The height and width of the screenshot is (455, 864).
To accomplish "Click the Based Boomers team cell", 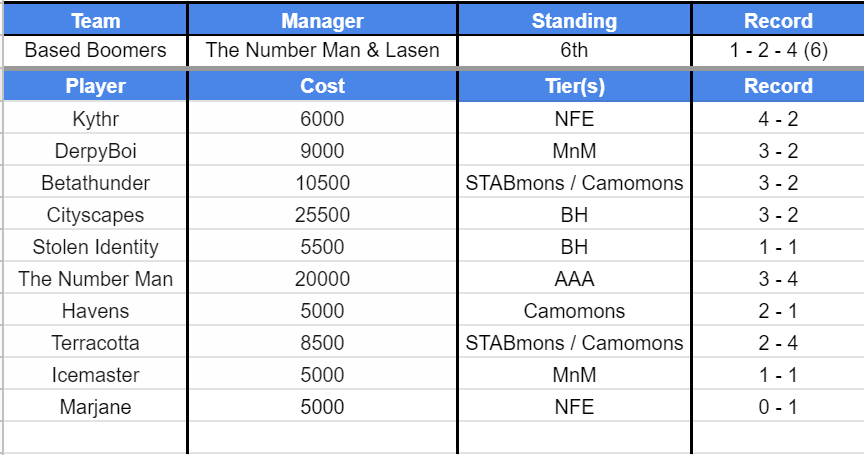I will [x=95, y=51].
